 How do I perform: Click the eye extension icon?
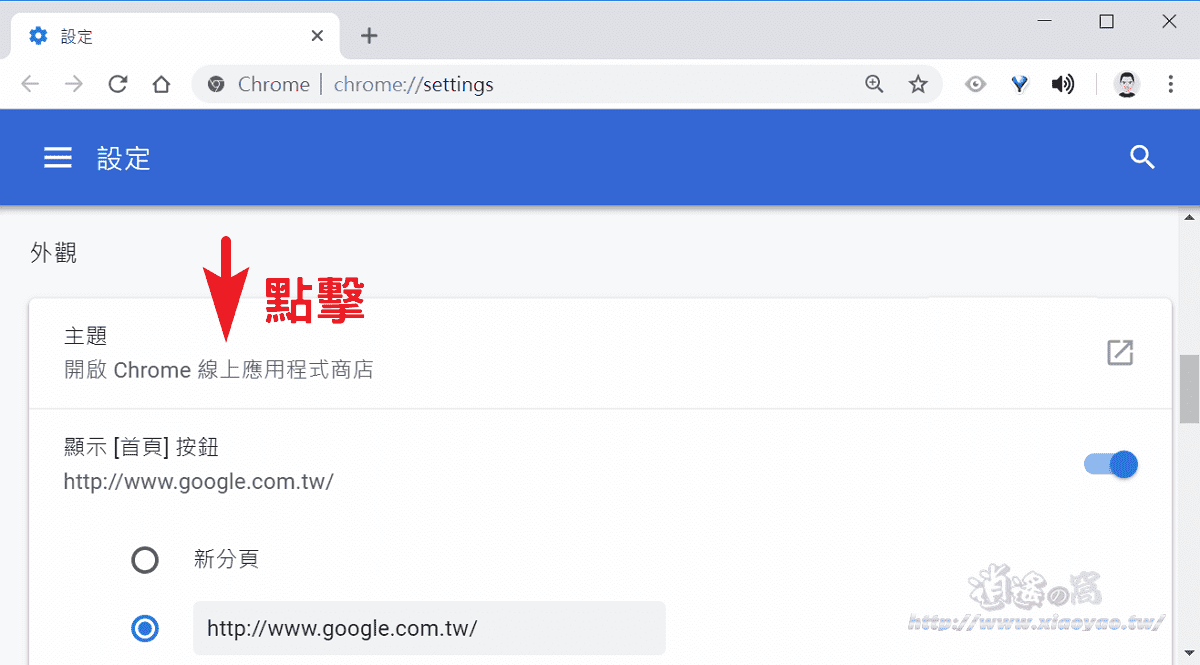pyautogui.click(x=975, y=84)
